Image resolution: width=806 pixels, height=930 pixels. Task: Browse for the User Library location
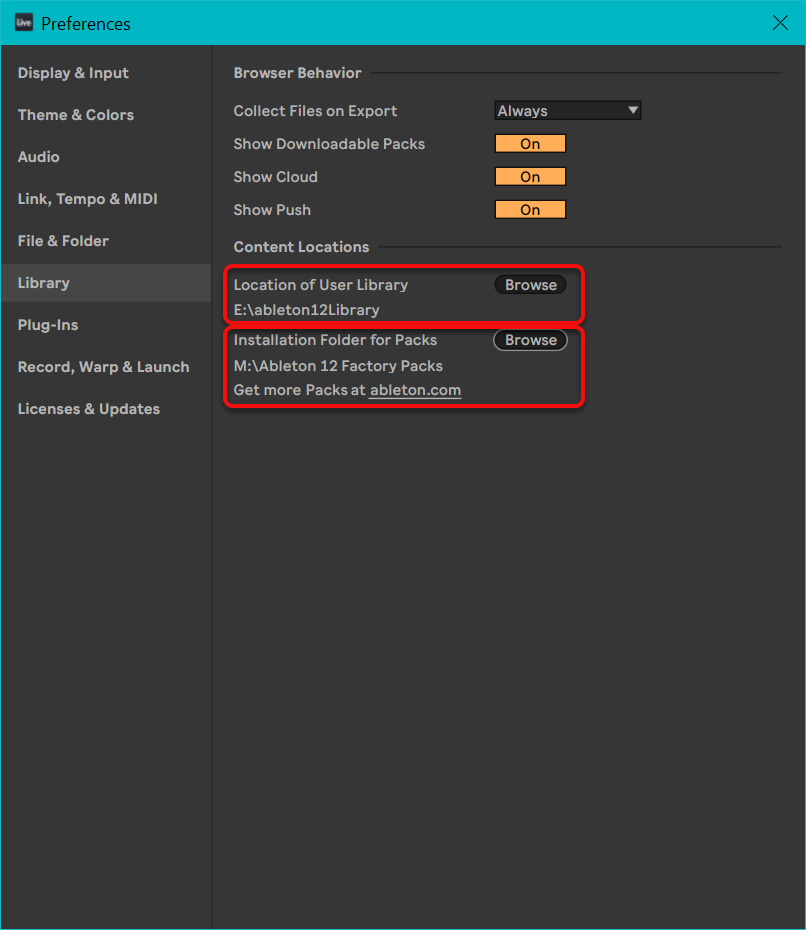tap(530, 285)
